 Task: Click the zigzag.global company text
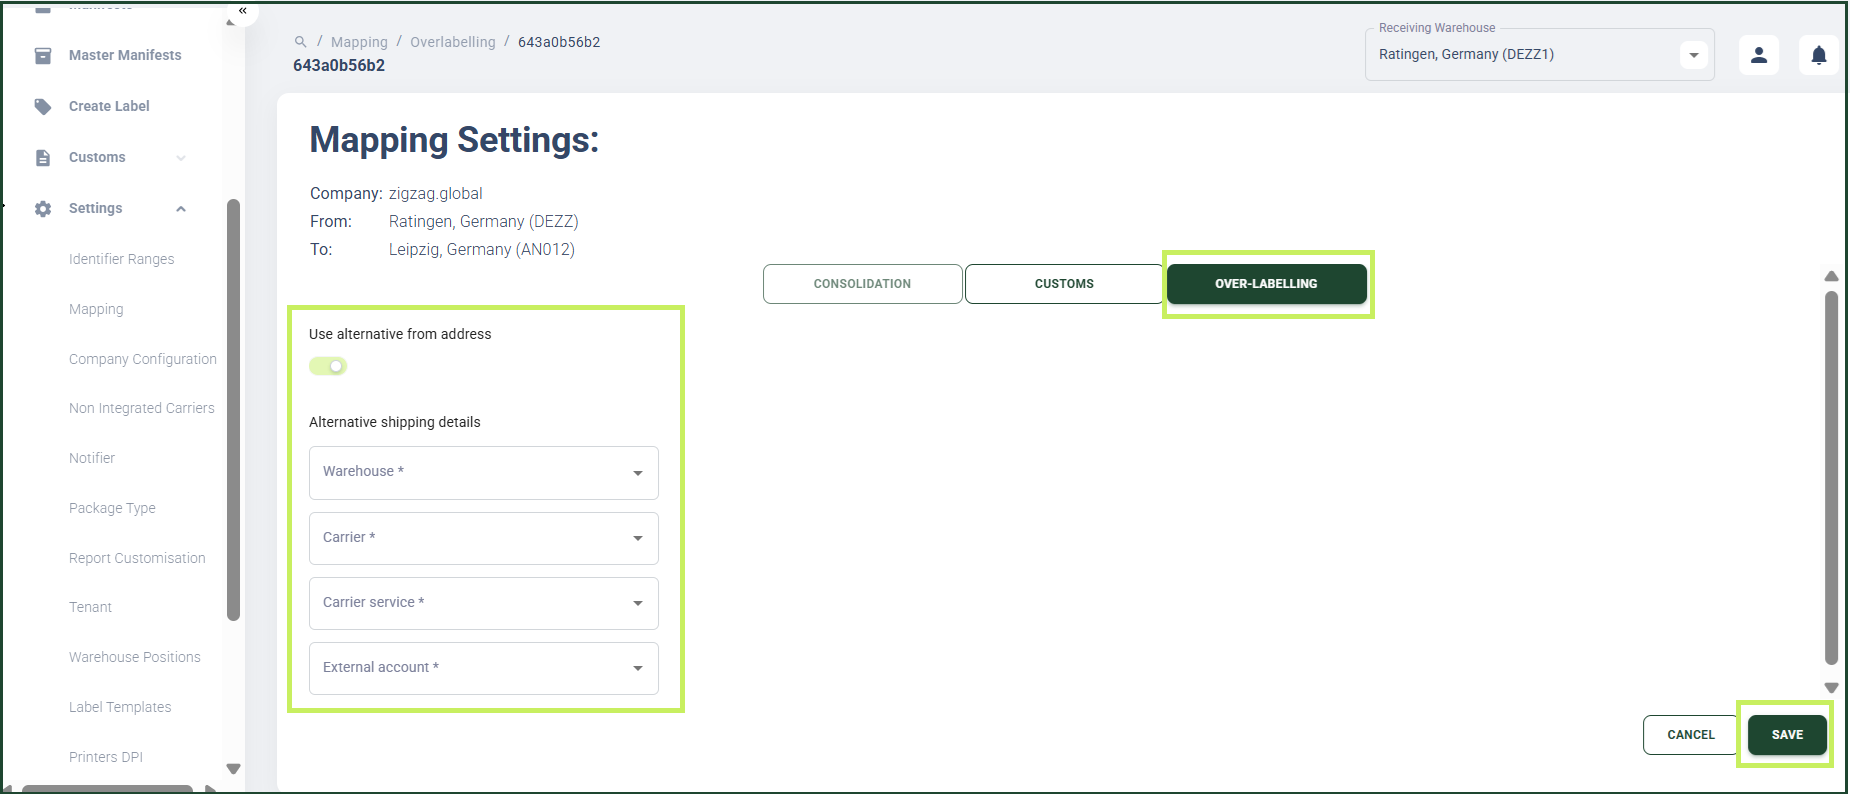coord(436,193)
